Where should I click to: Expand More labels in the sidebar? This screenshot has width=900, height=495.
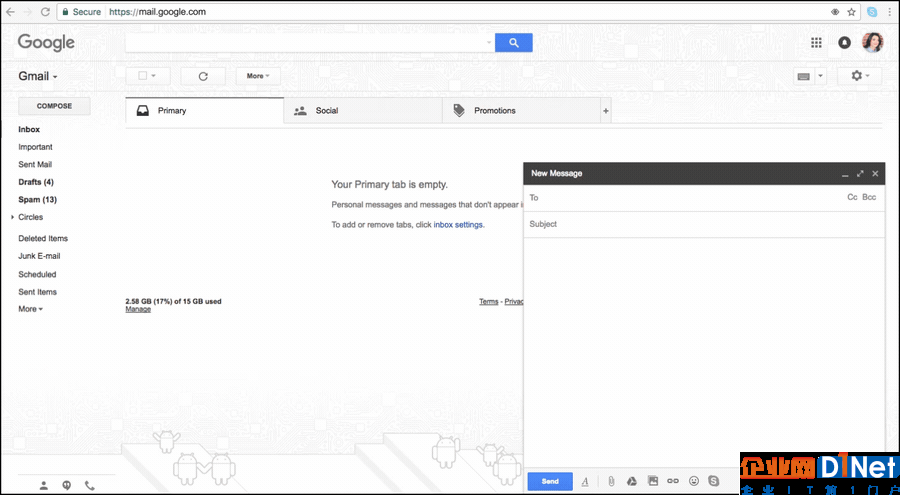click(30, 309)
